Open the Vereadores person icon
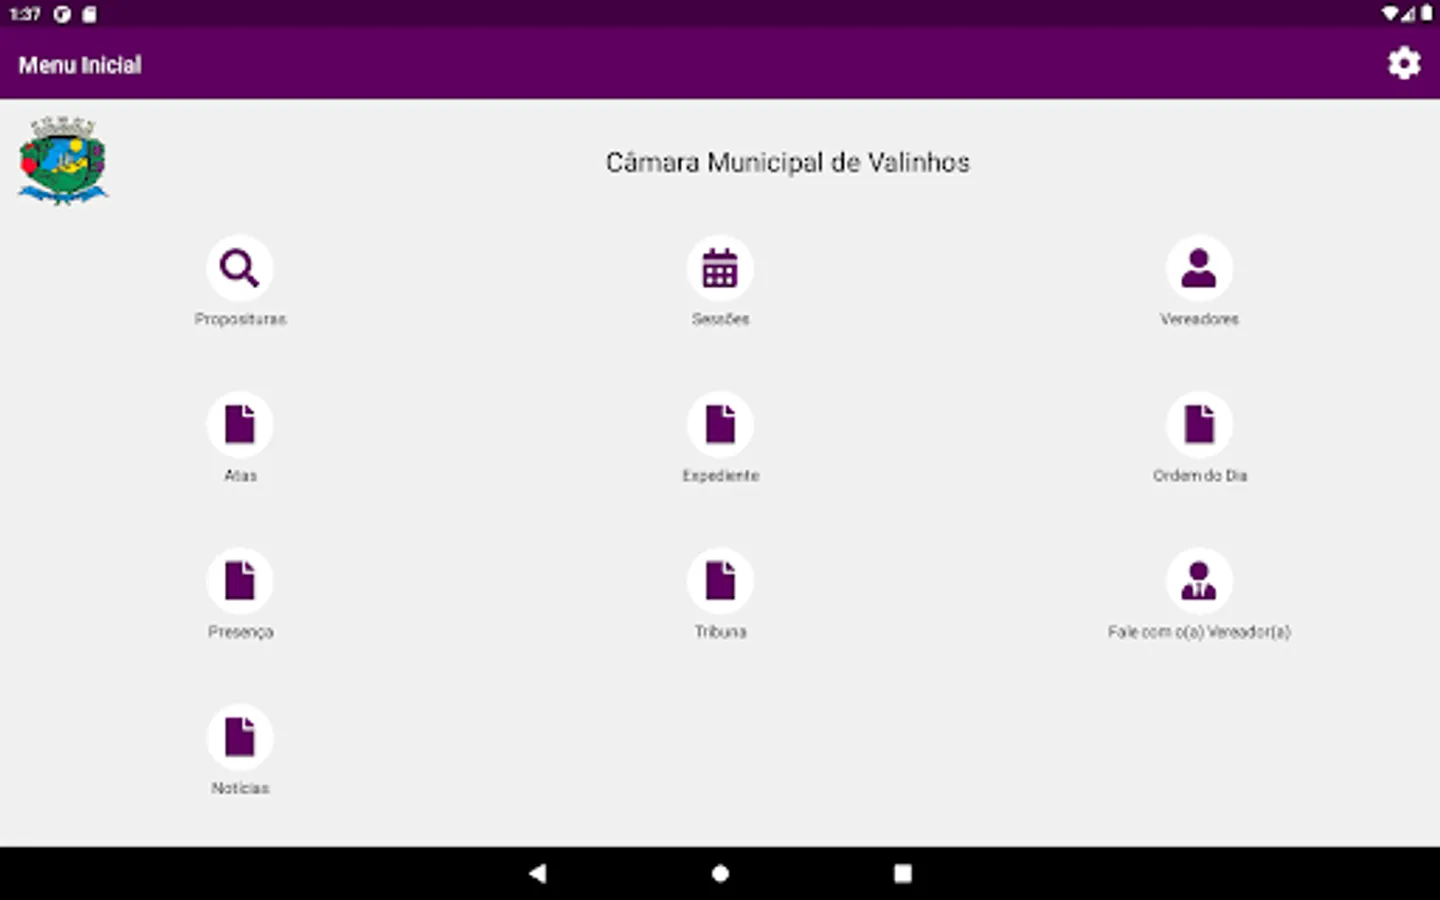 1199,268
